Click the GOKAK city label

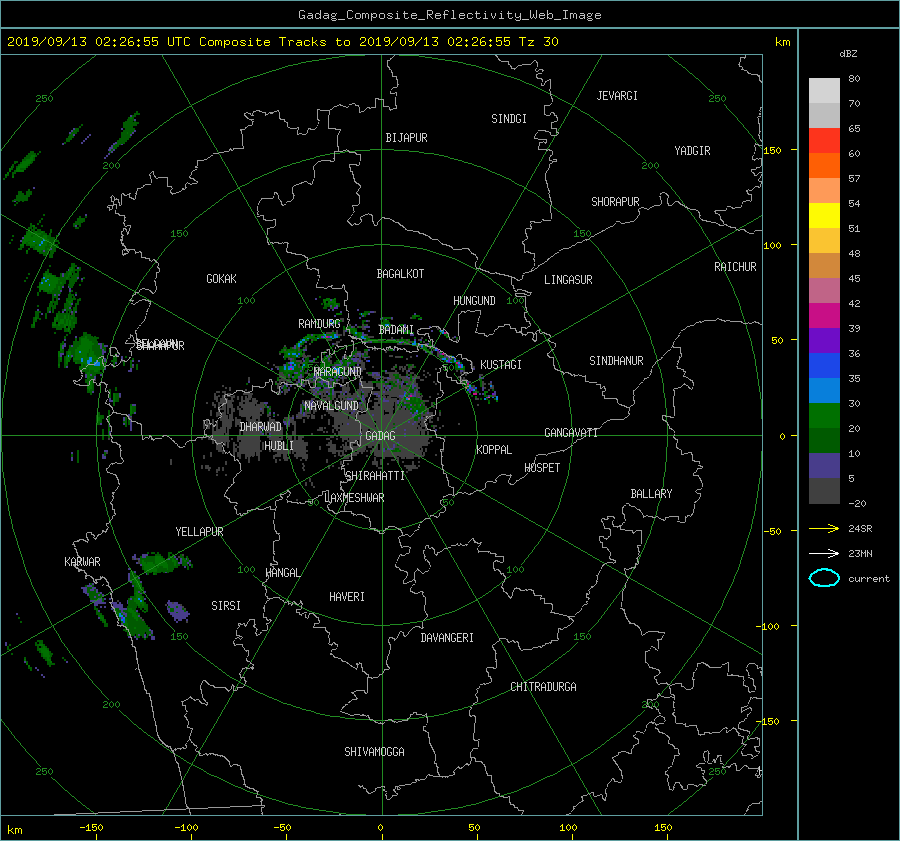(x=221, y=278)
